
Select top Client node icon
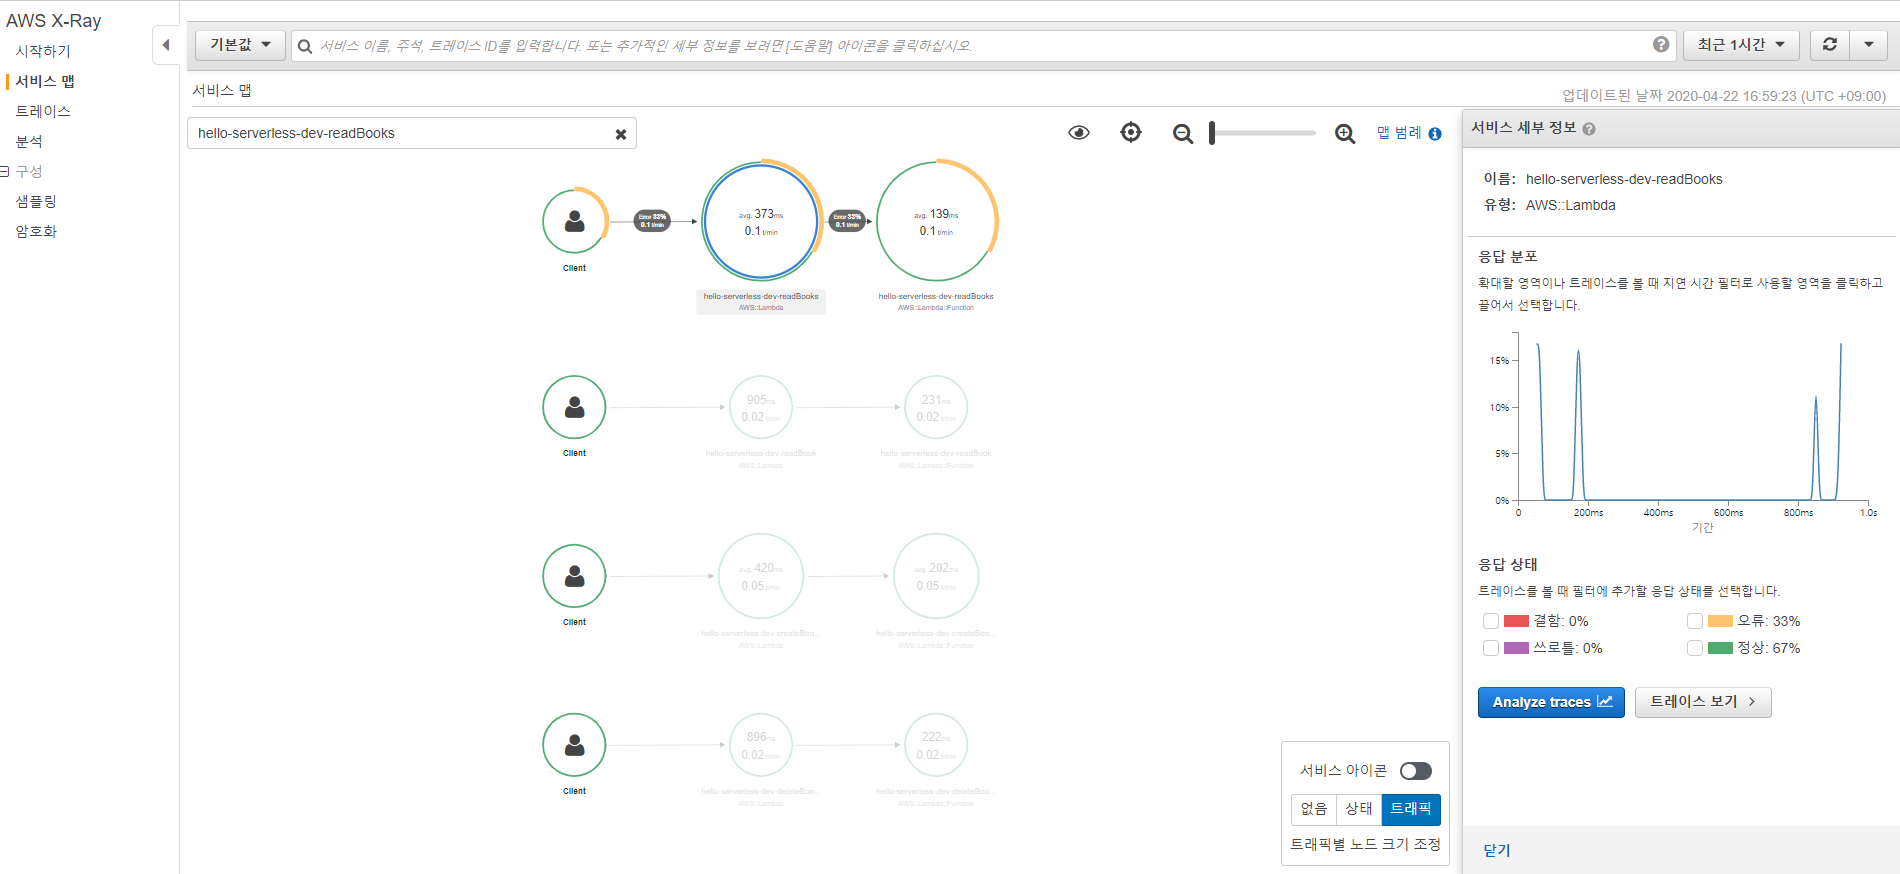point(575,221)
